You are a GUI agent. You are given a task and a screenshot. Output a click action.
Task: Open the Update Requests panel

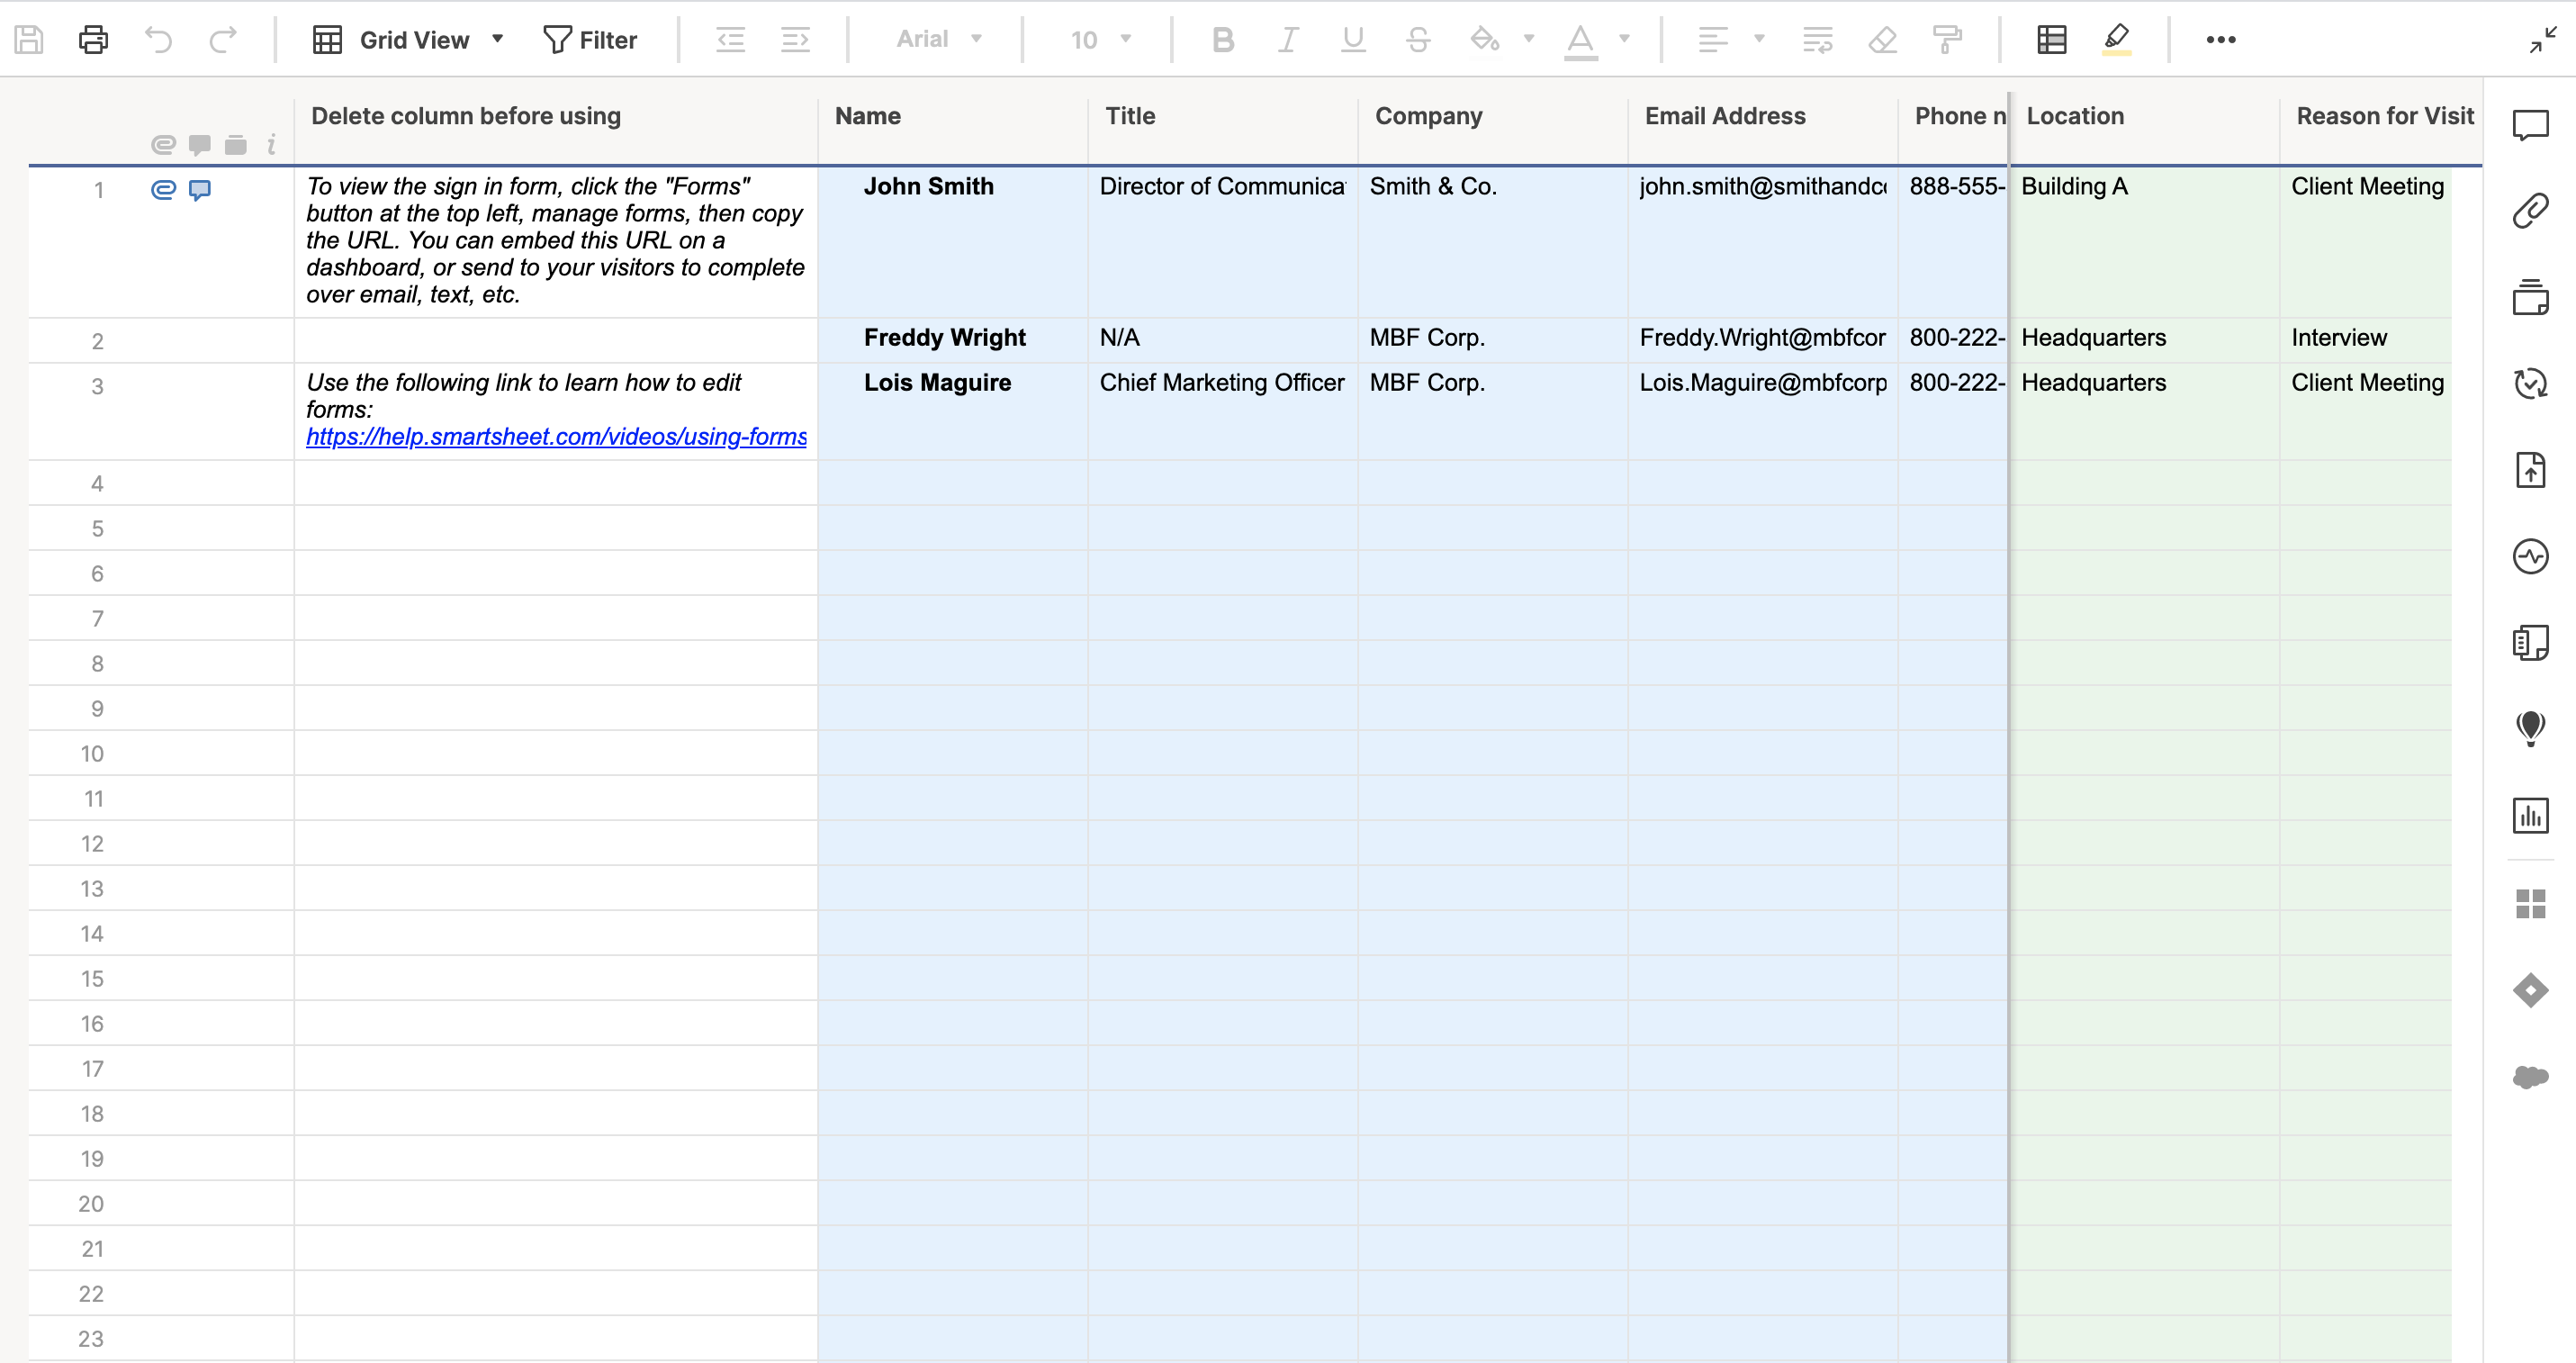coord(2532,383)
